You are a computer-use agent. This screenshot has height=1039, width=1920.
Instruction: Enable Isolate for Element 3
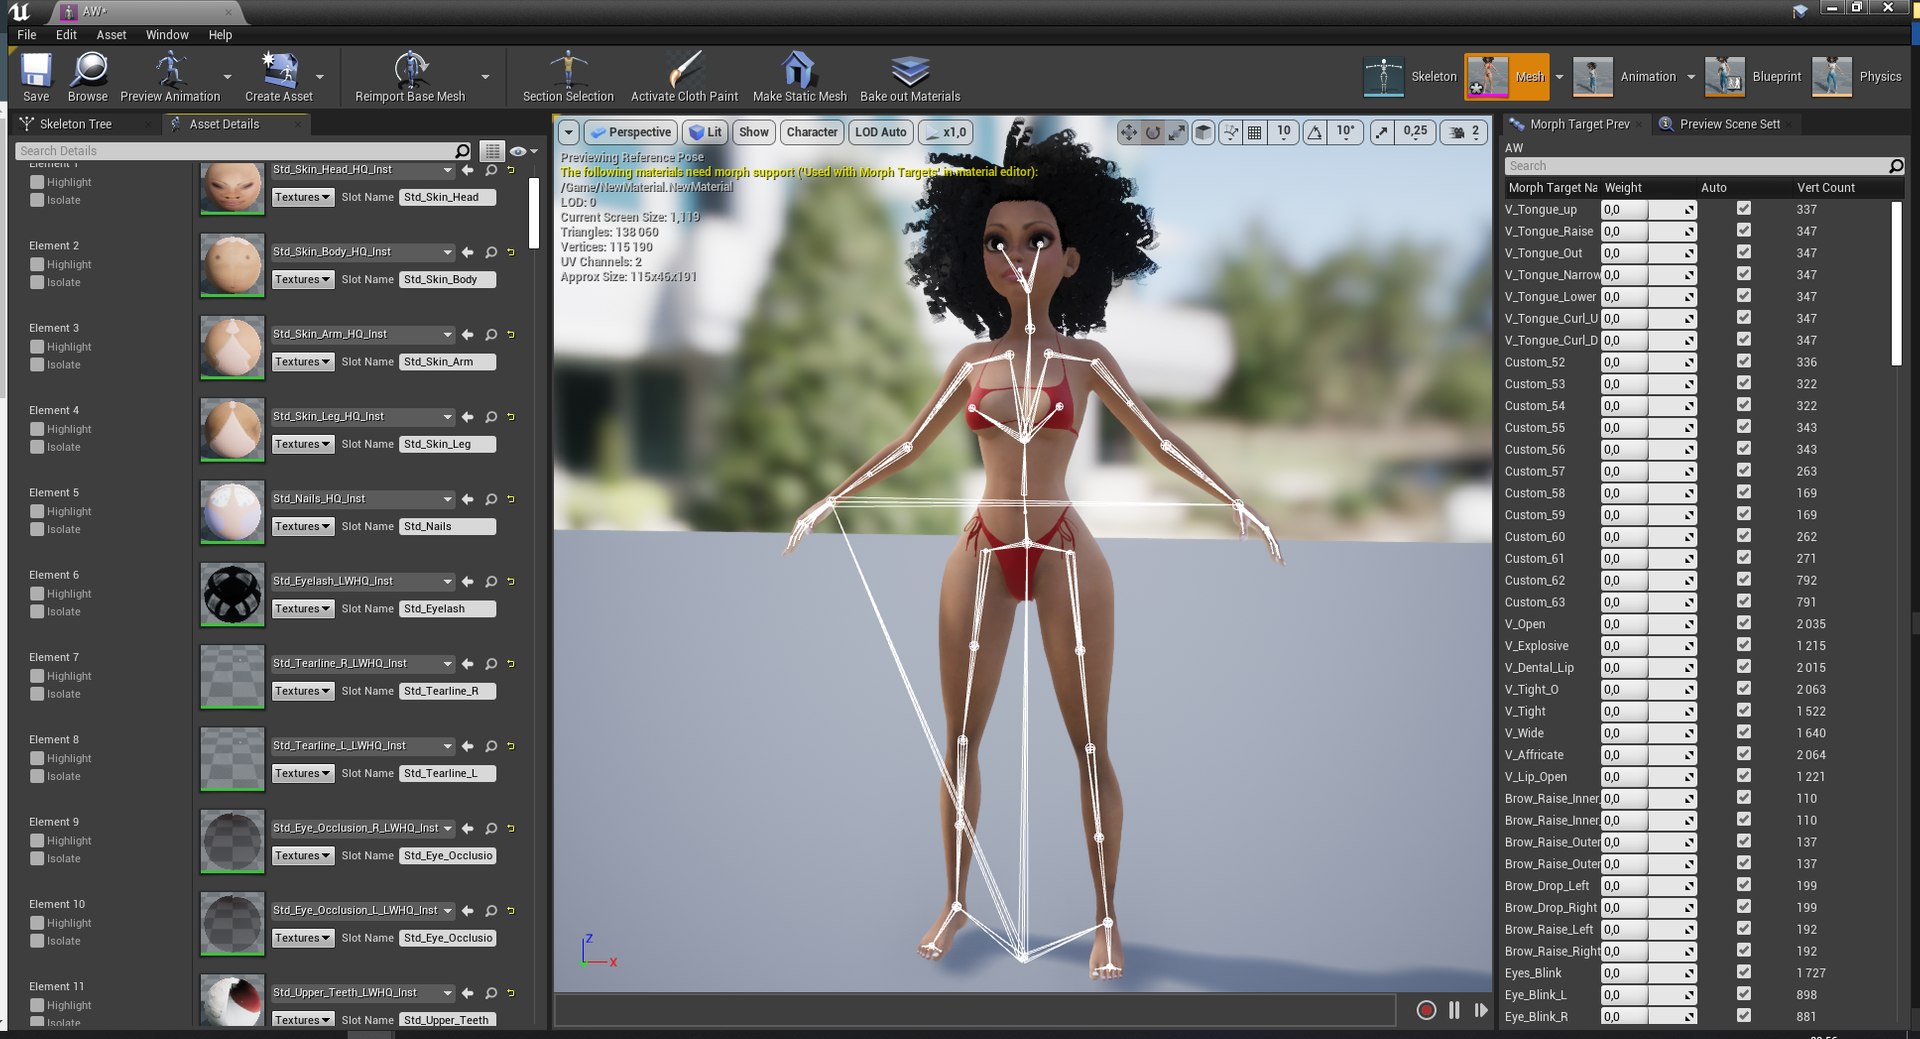tap(37, 365)
